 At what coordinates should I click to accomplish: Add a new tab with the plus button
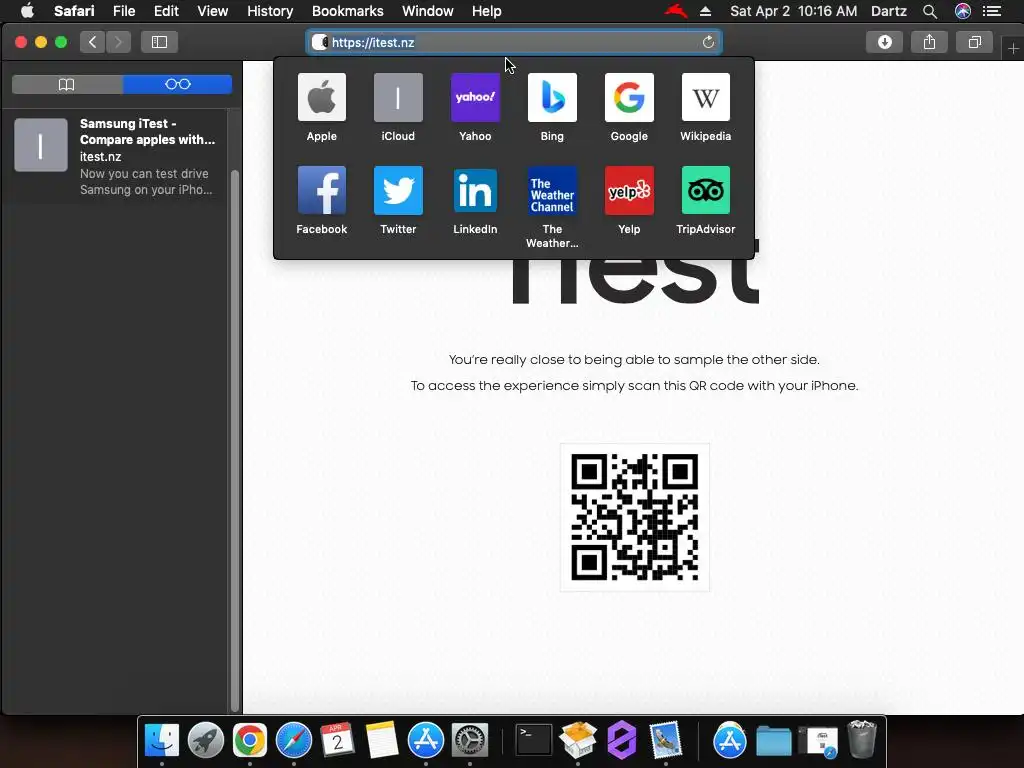point(1013,48)
